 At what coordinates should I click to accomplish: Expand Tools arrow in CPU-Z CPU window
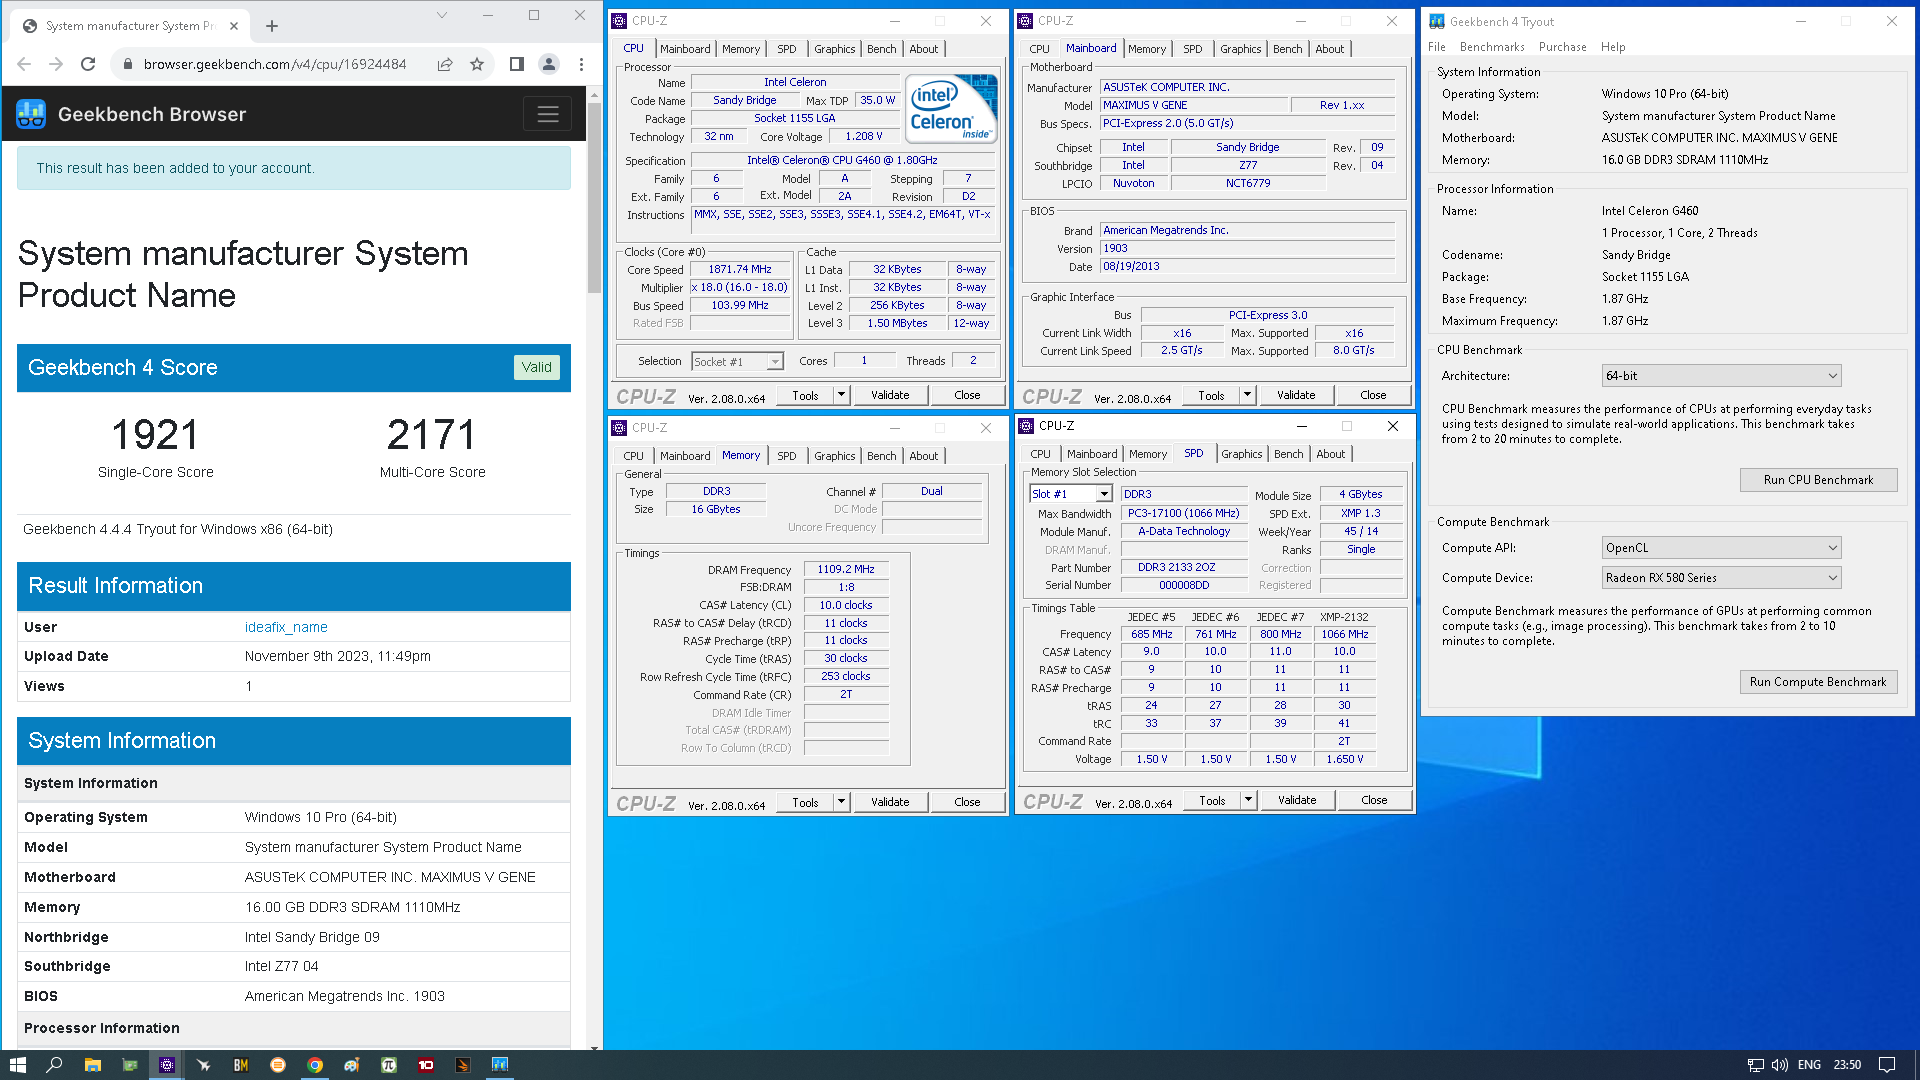pyautogui.click(x=842, y=395)
